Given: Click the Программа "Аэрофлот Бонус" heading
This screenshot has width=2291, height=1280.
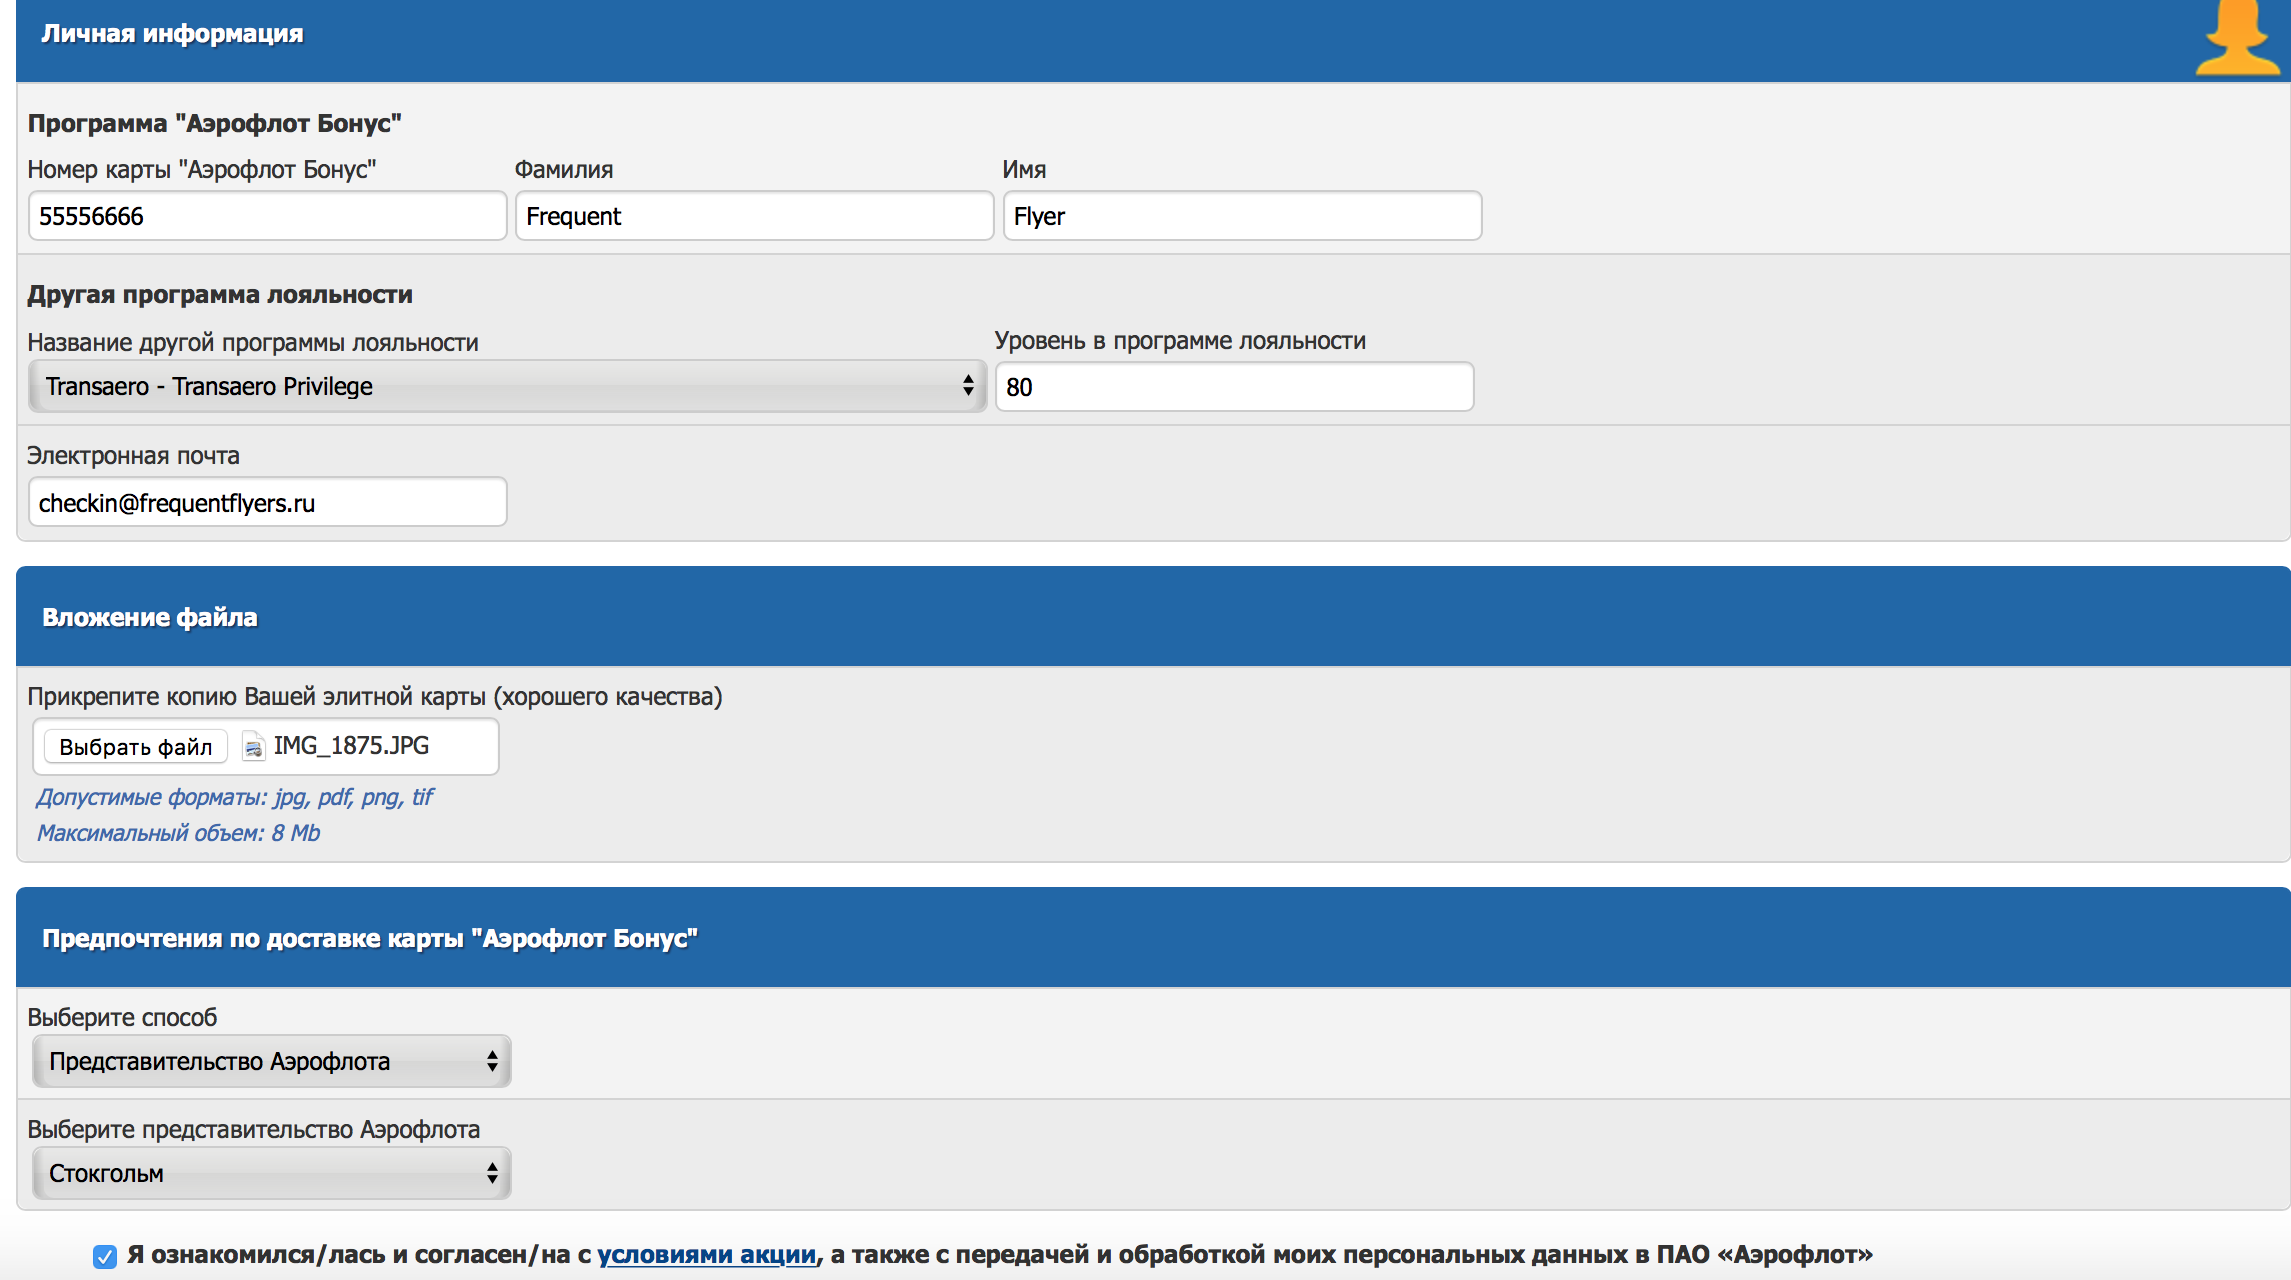Looking at the screenshot, I should click(x=214, y=124).
